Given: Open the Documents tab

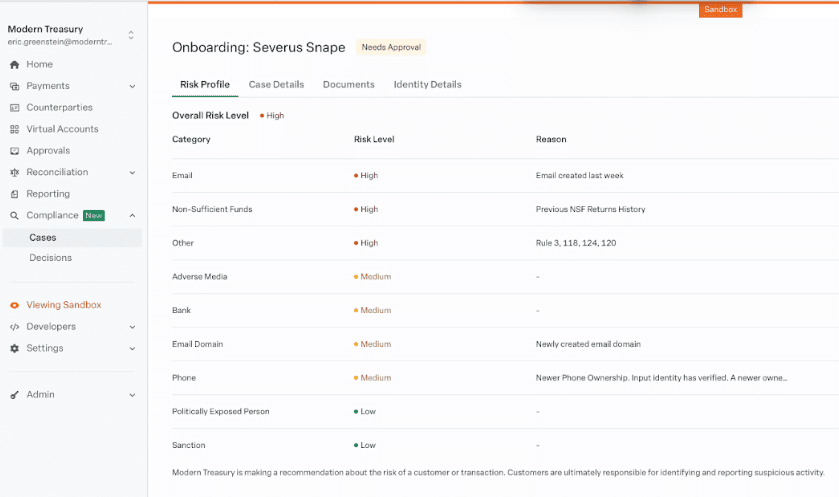Looking at the screenshot, I should [348, 85].
